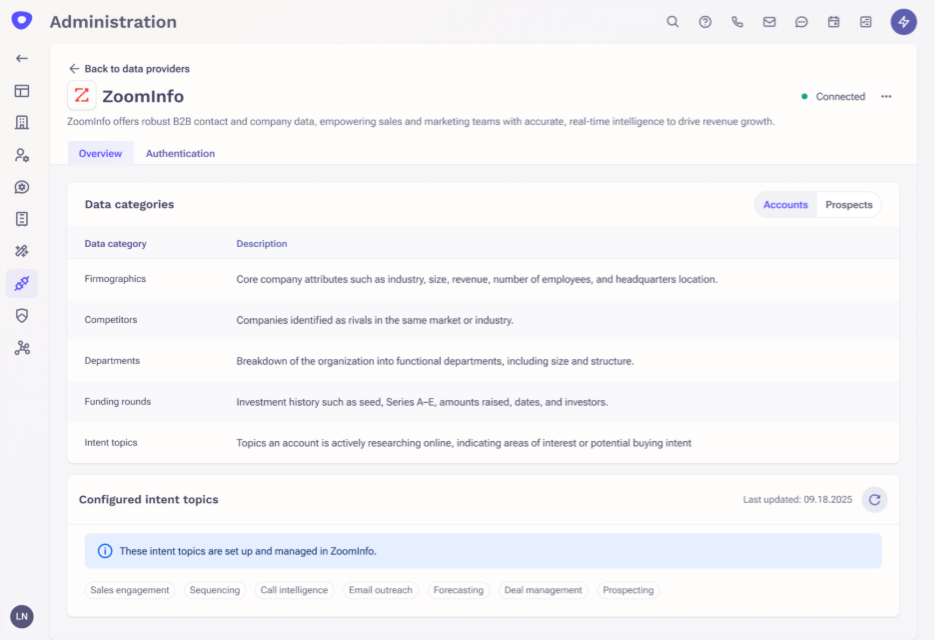Switch to the Authentication tab
This screenshot has height=640, width=936.
click(180, 153)
